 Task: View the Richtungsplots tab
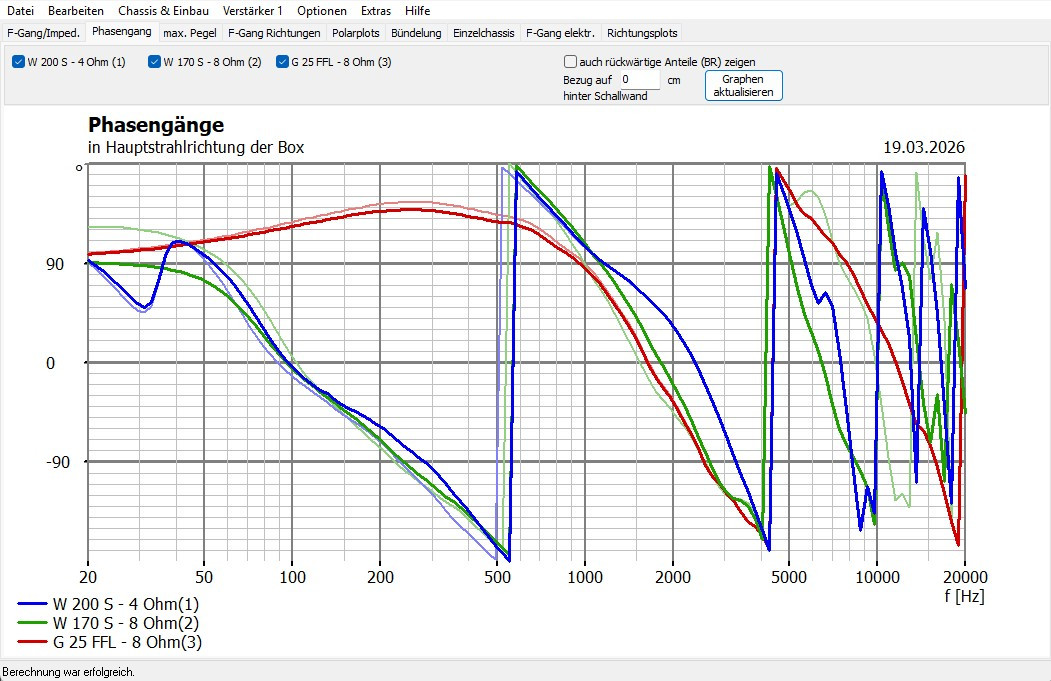click(642, 32)
